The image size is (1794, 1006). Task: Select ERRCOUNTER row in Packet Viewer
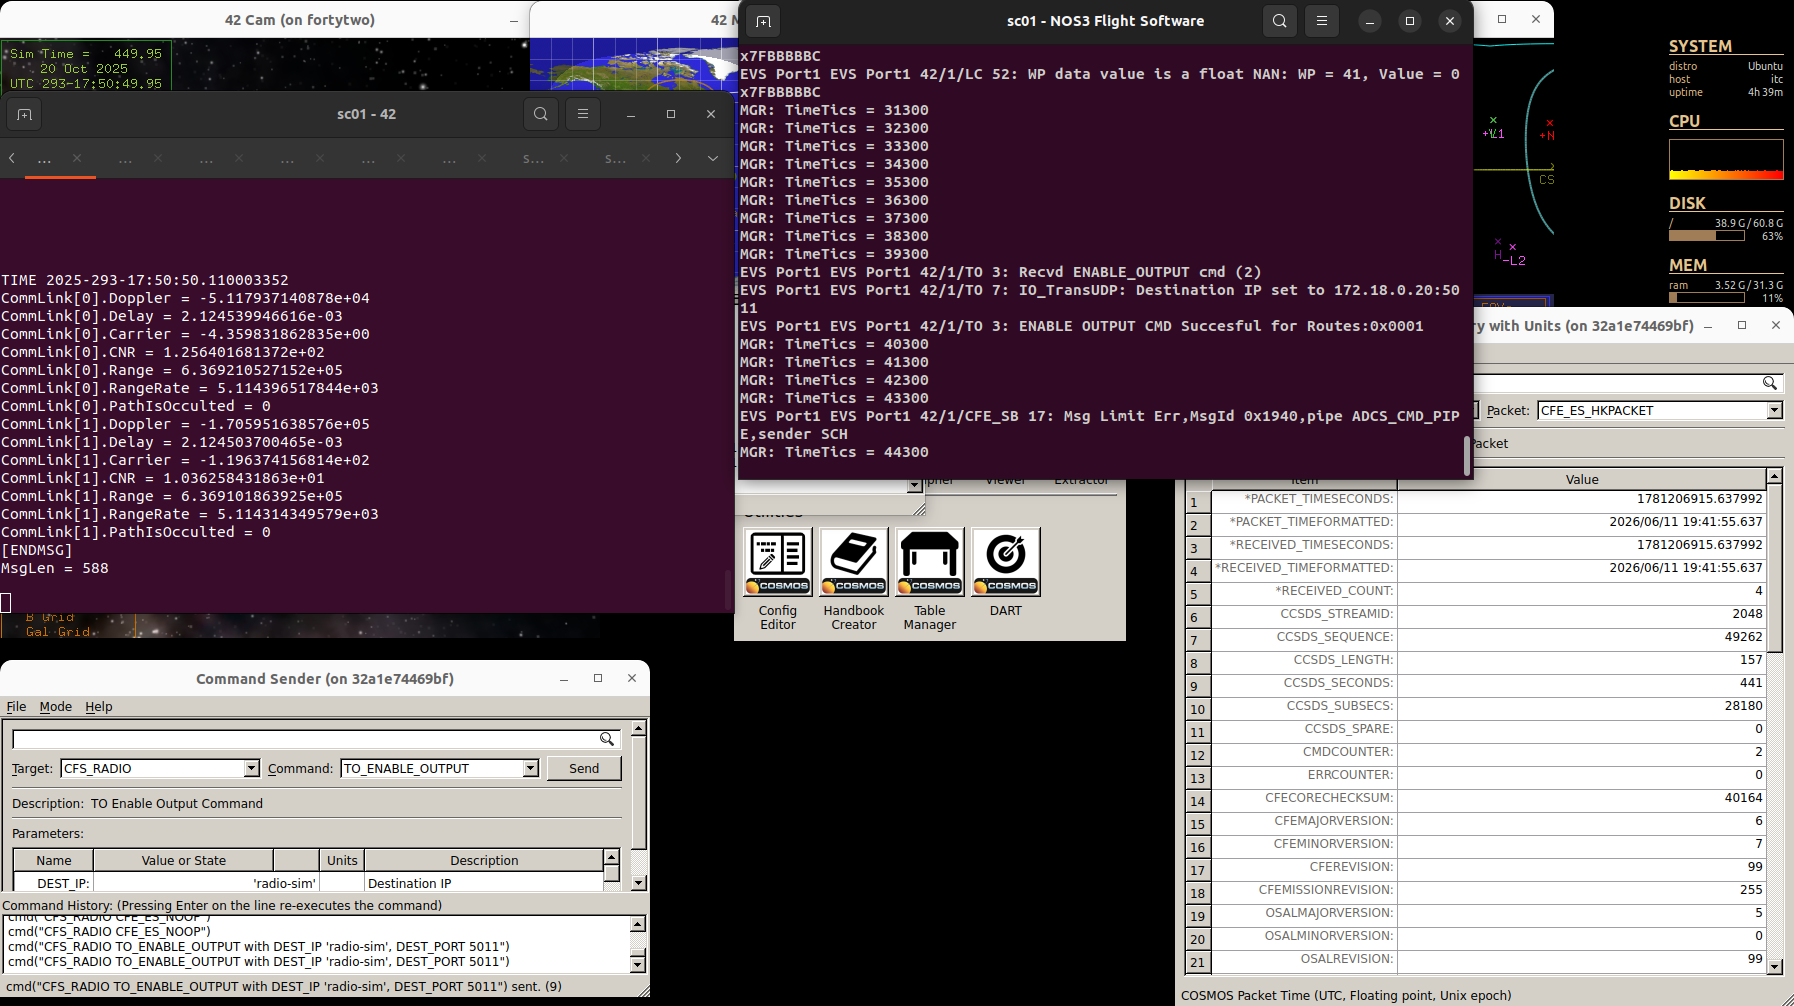pyautogui.click(x=1475, y=775)
